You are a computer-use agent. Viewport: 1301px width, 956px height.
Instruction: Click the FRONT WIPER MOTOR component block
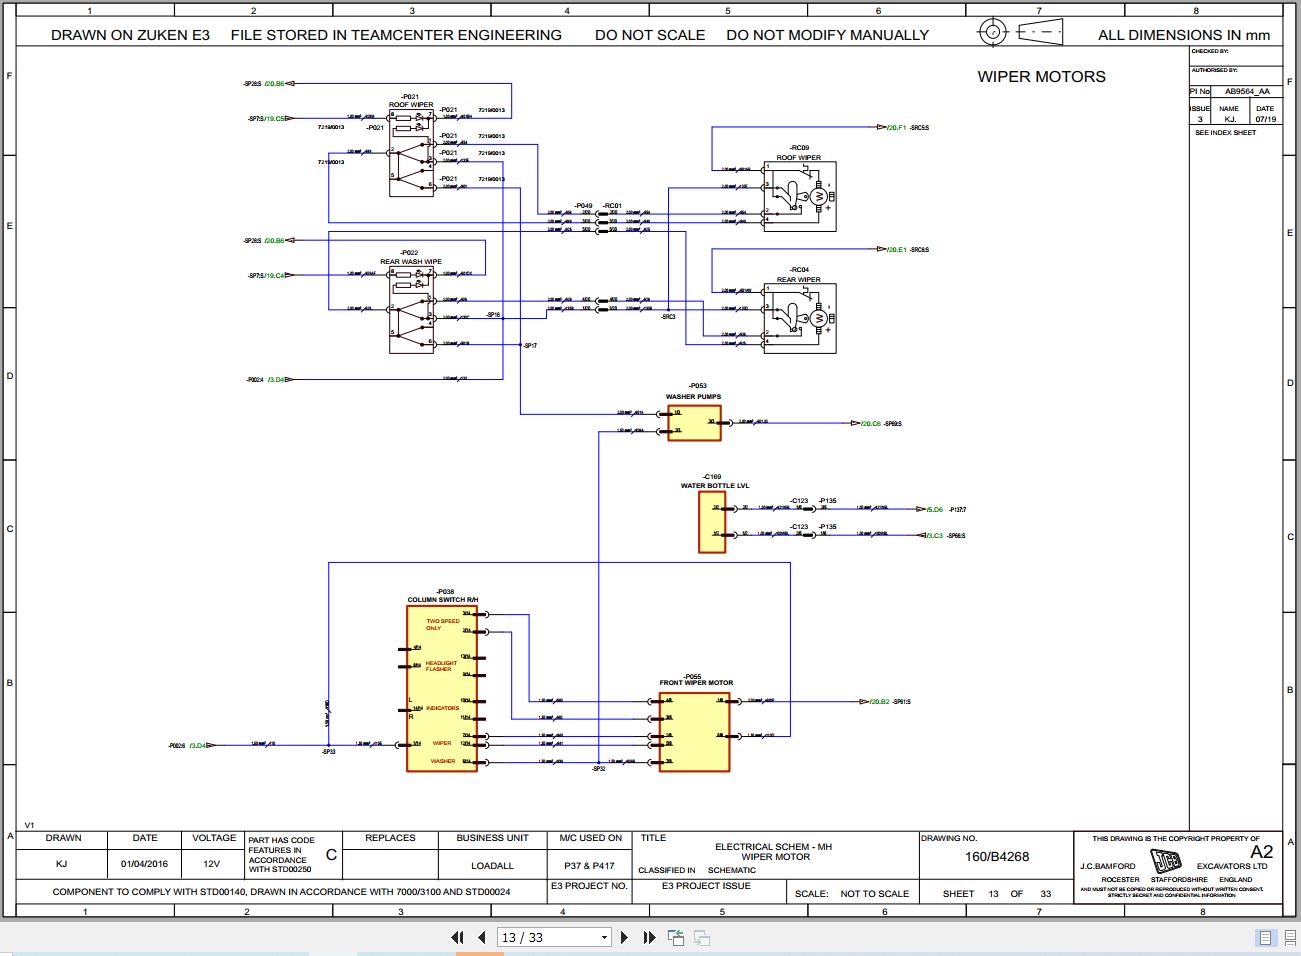(694, 730)
